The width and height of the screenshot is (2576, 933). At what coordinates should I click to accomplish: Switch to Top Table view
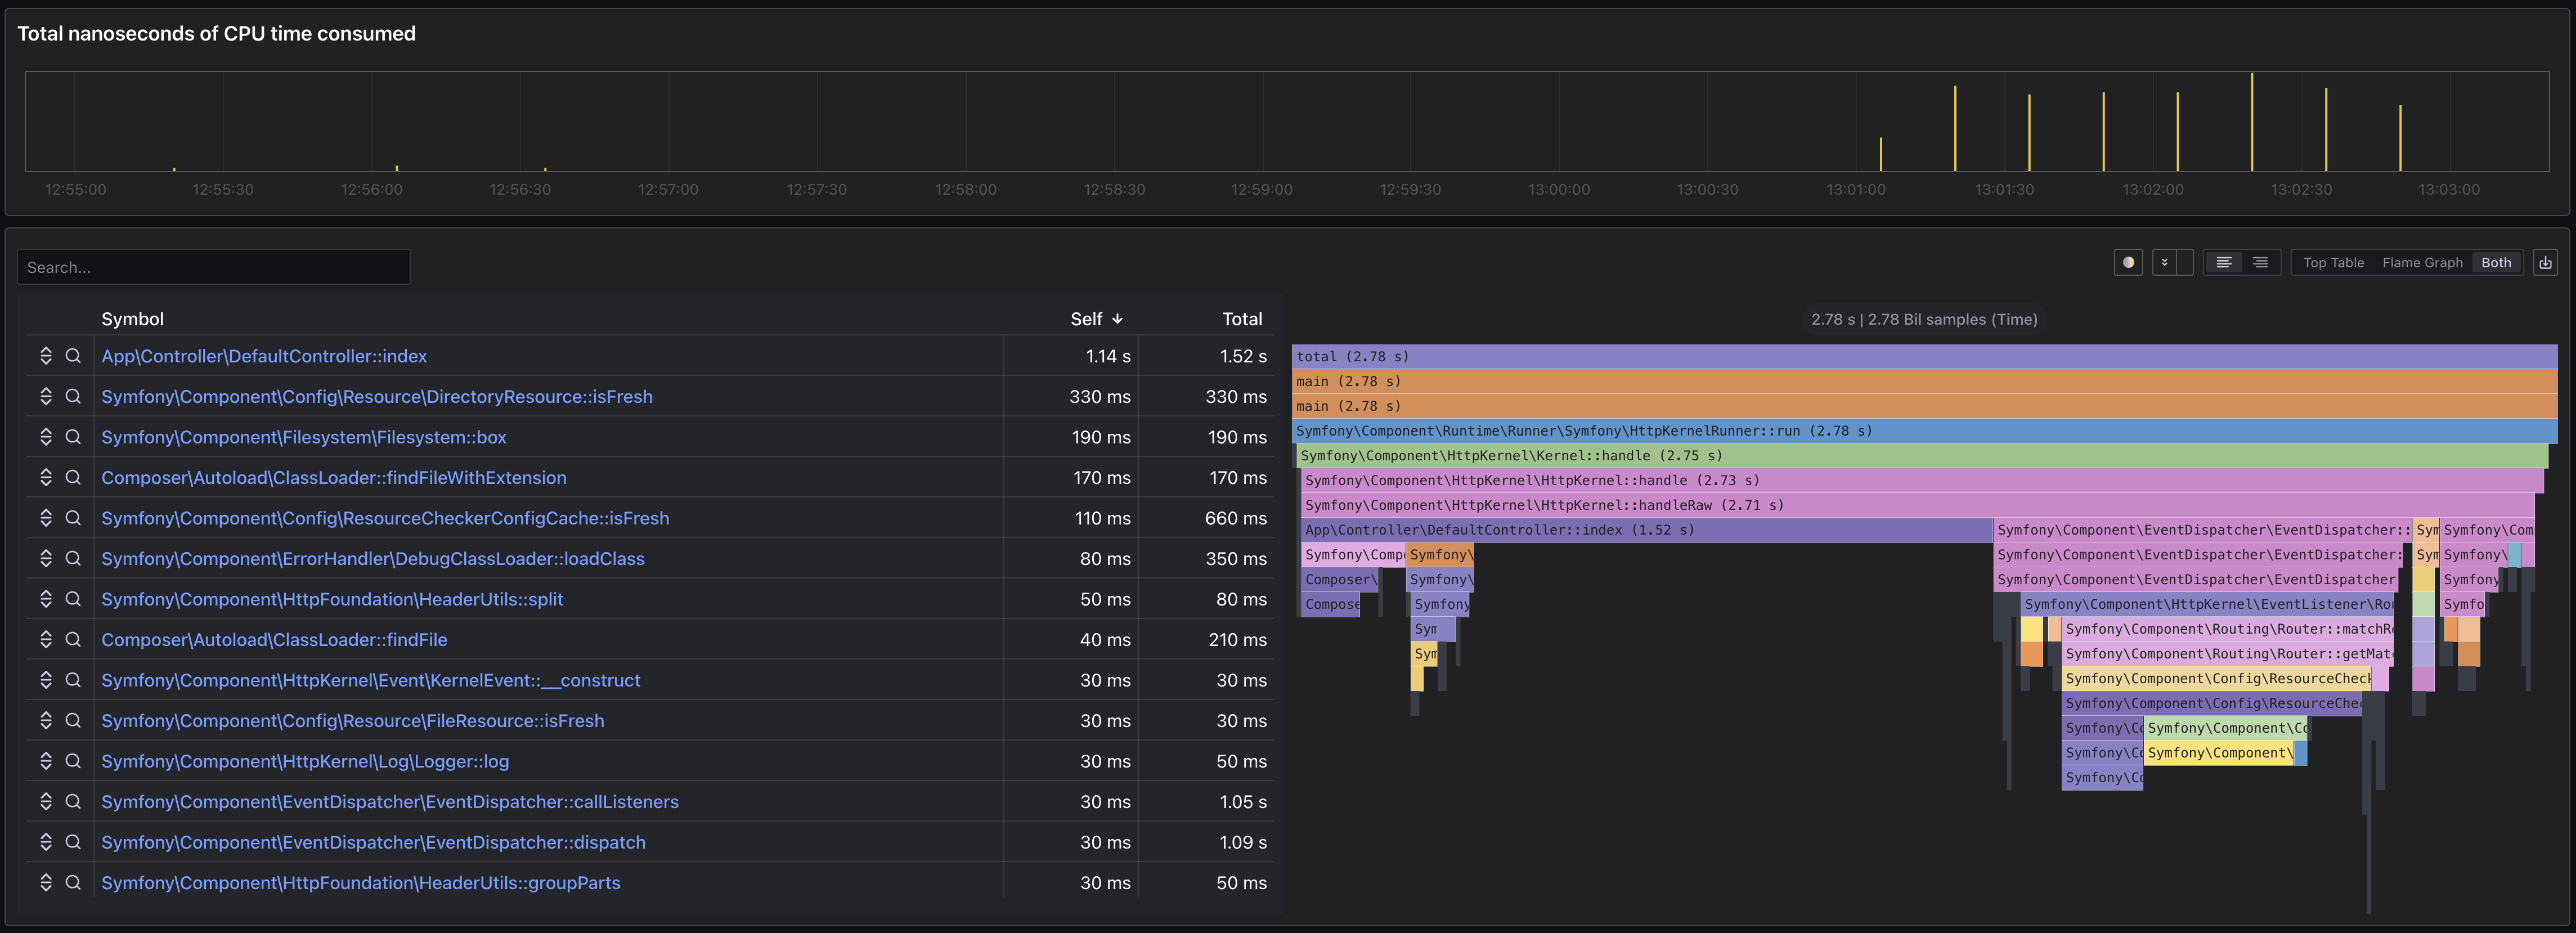pyautogui.click(x=2333, y=263)
